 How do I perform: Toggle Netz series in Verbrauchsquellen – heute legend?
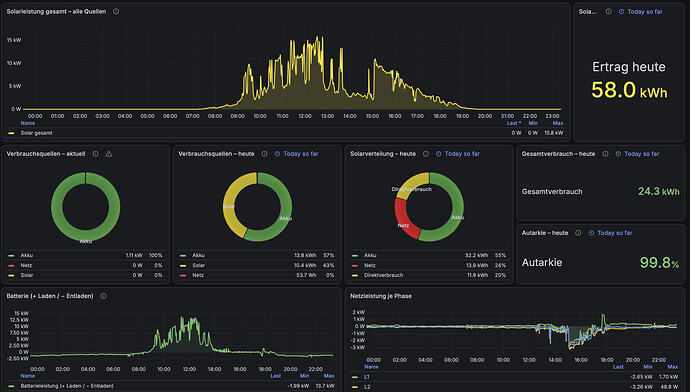198,275
